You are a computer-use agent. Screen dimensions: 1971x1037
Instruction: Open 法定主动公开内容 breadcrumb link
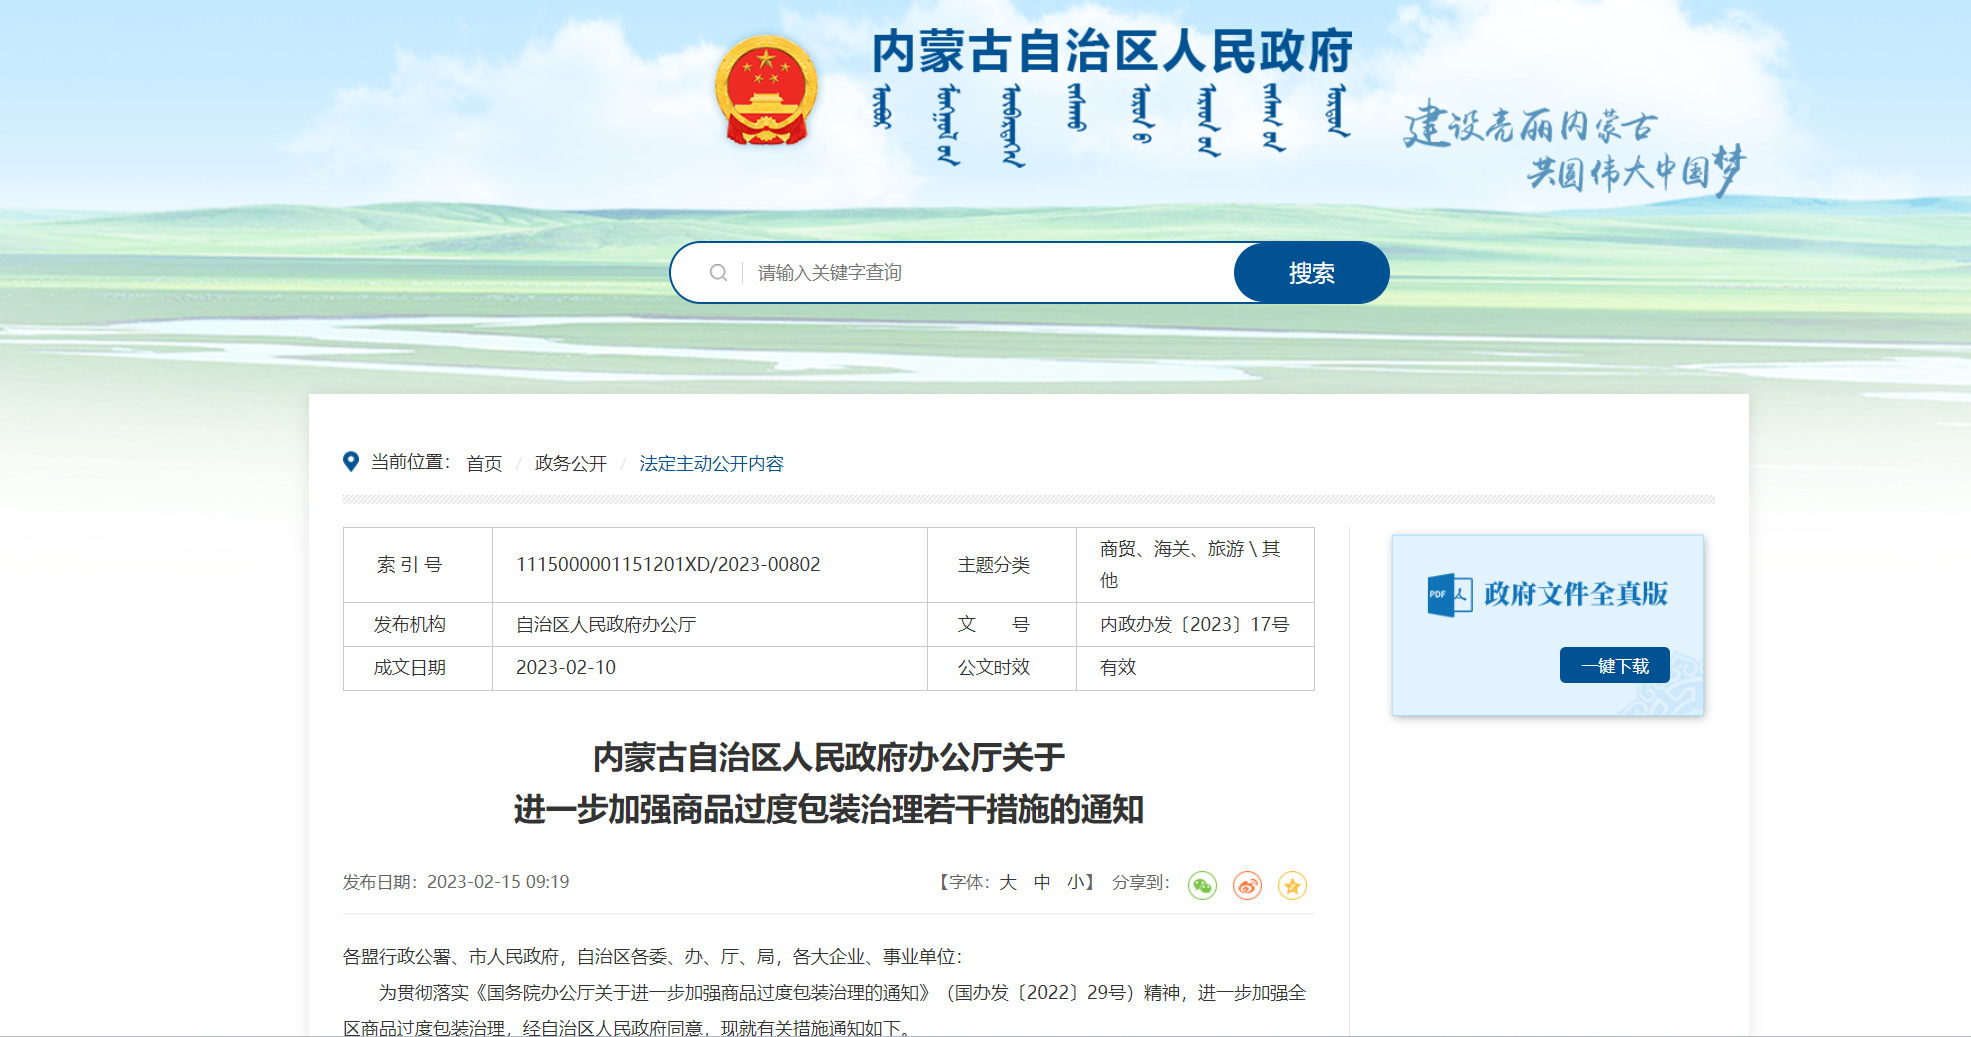[x=711, y=464]
